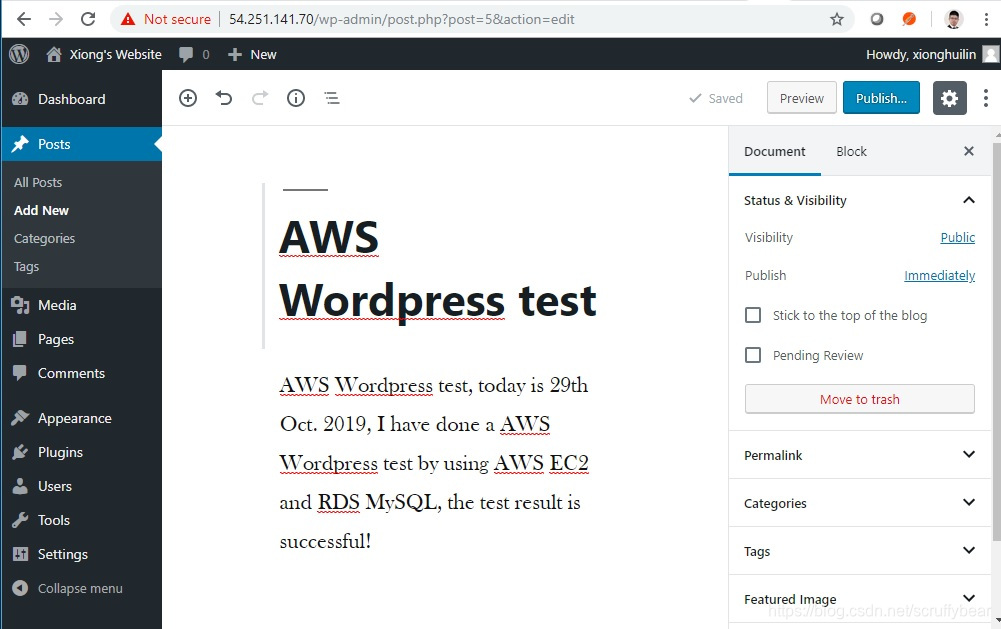Click the Not secure warning icon
Viewport: 1001px width, 629px height.
click(x=128, y=19)
